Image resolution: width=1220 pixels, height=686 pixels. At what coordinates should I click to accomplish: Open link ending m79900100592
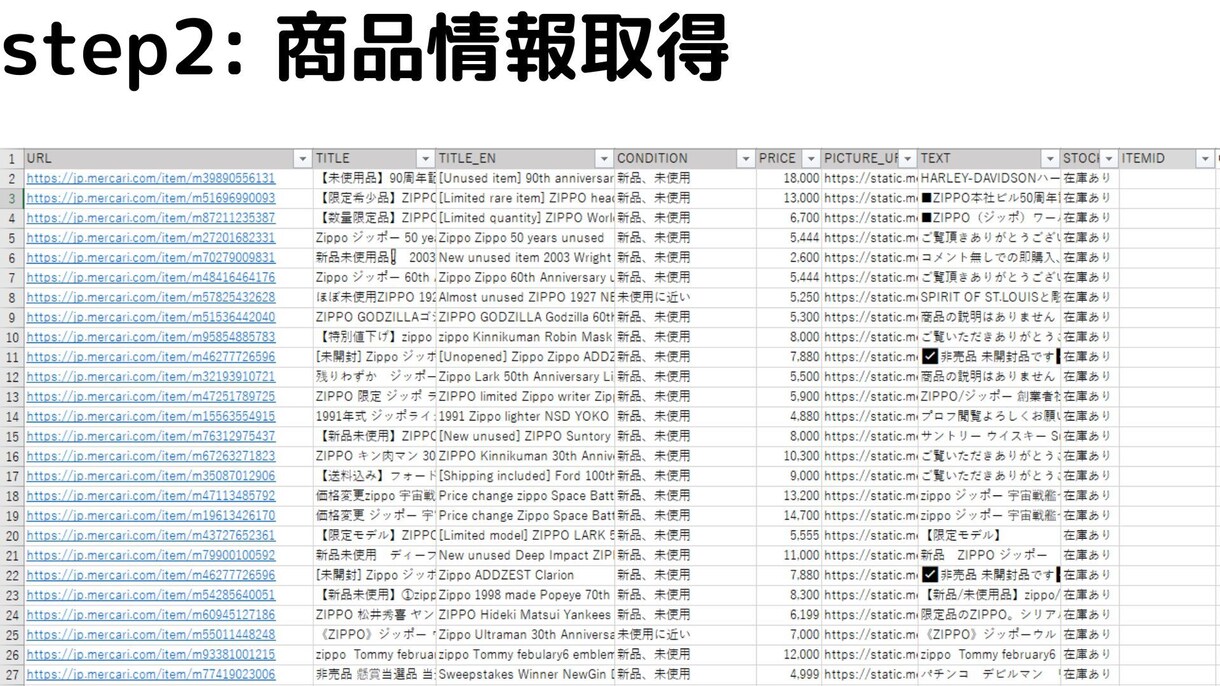[151, 555]
